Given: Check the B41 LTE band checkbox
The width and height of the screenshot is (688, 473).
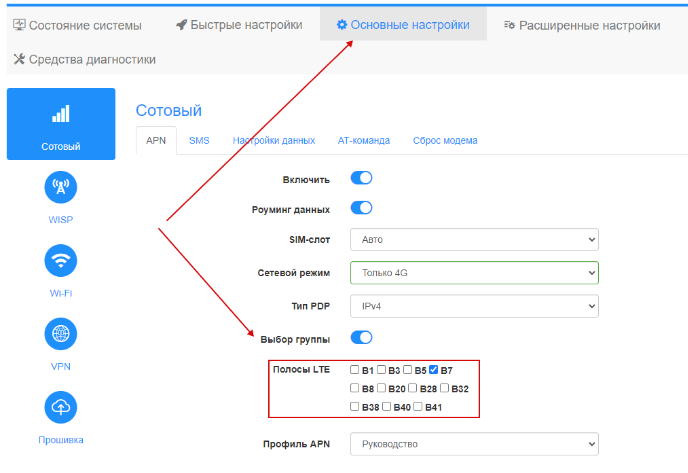Looking at the screenshot, I should (418, 406).
